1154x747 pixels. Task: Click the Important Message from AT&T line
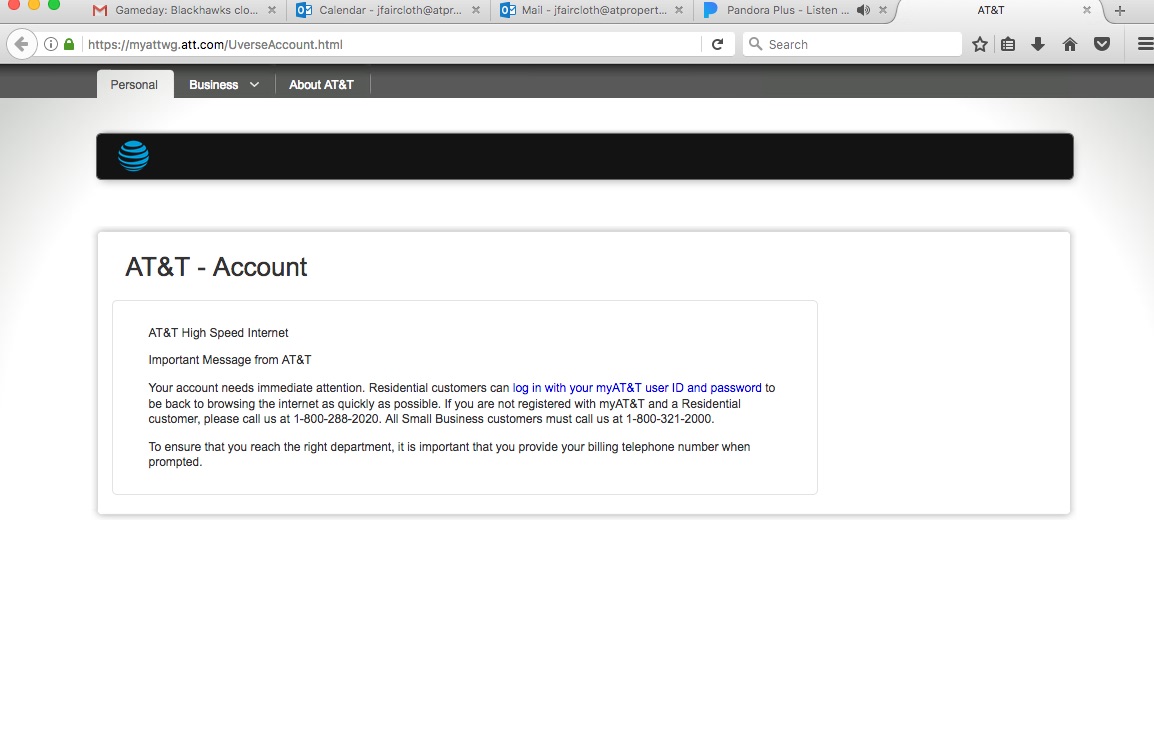(230, 360)
